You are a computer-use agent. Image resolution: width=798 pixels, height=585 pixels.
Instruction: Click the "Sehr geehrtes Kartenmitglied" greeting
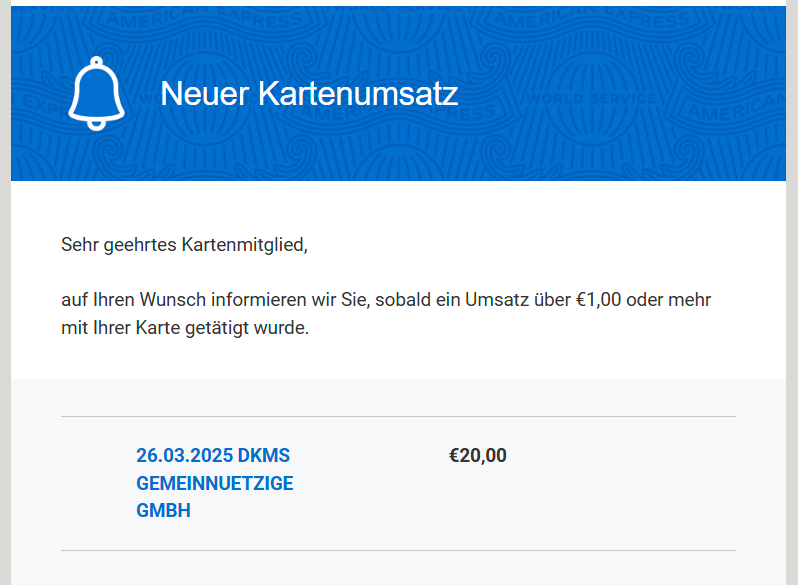click(184, 244)
